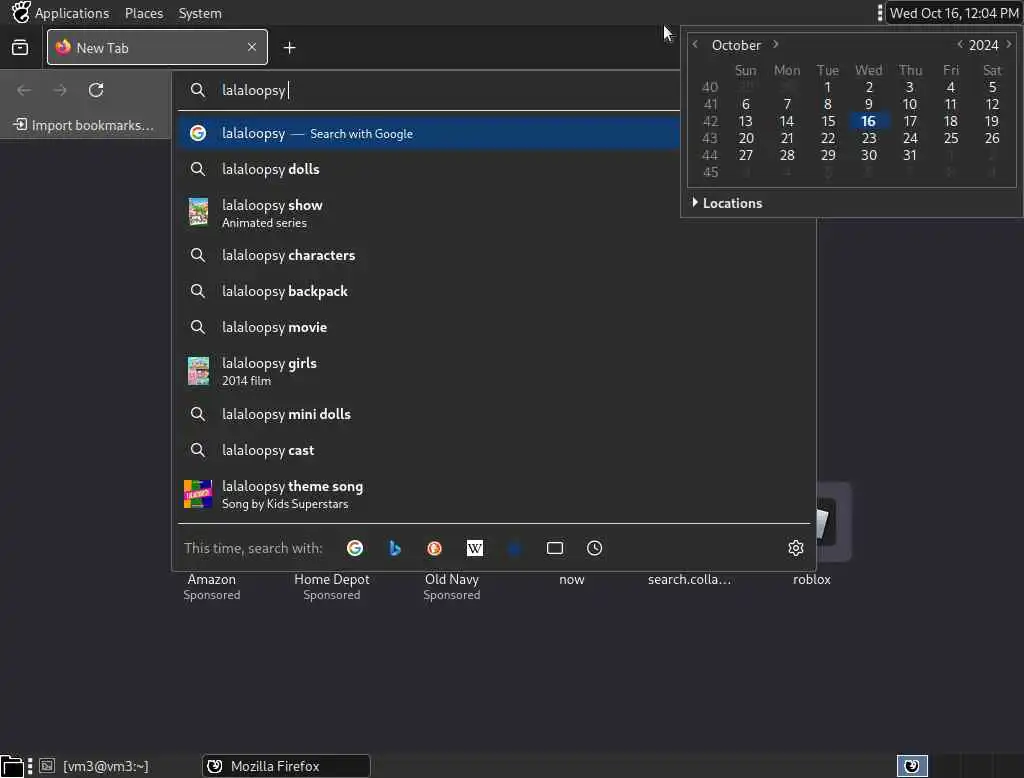Select the New Tab browser tab
This screenshot has width=1024, height=778.
(157, 47)
